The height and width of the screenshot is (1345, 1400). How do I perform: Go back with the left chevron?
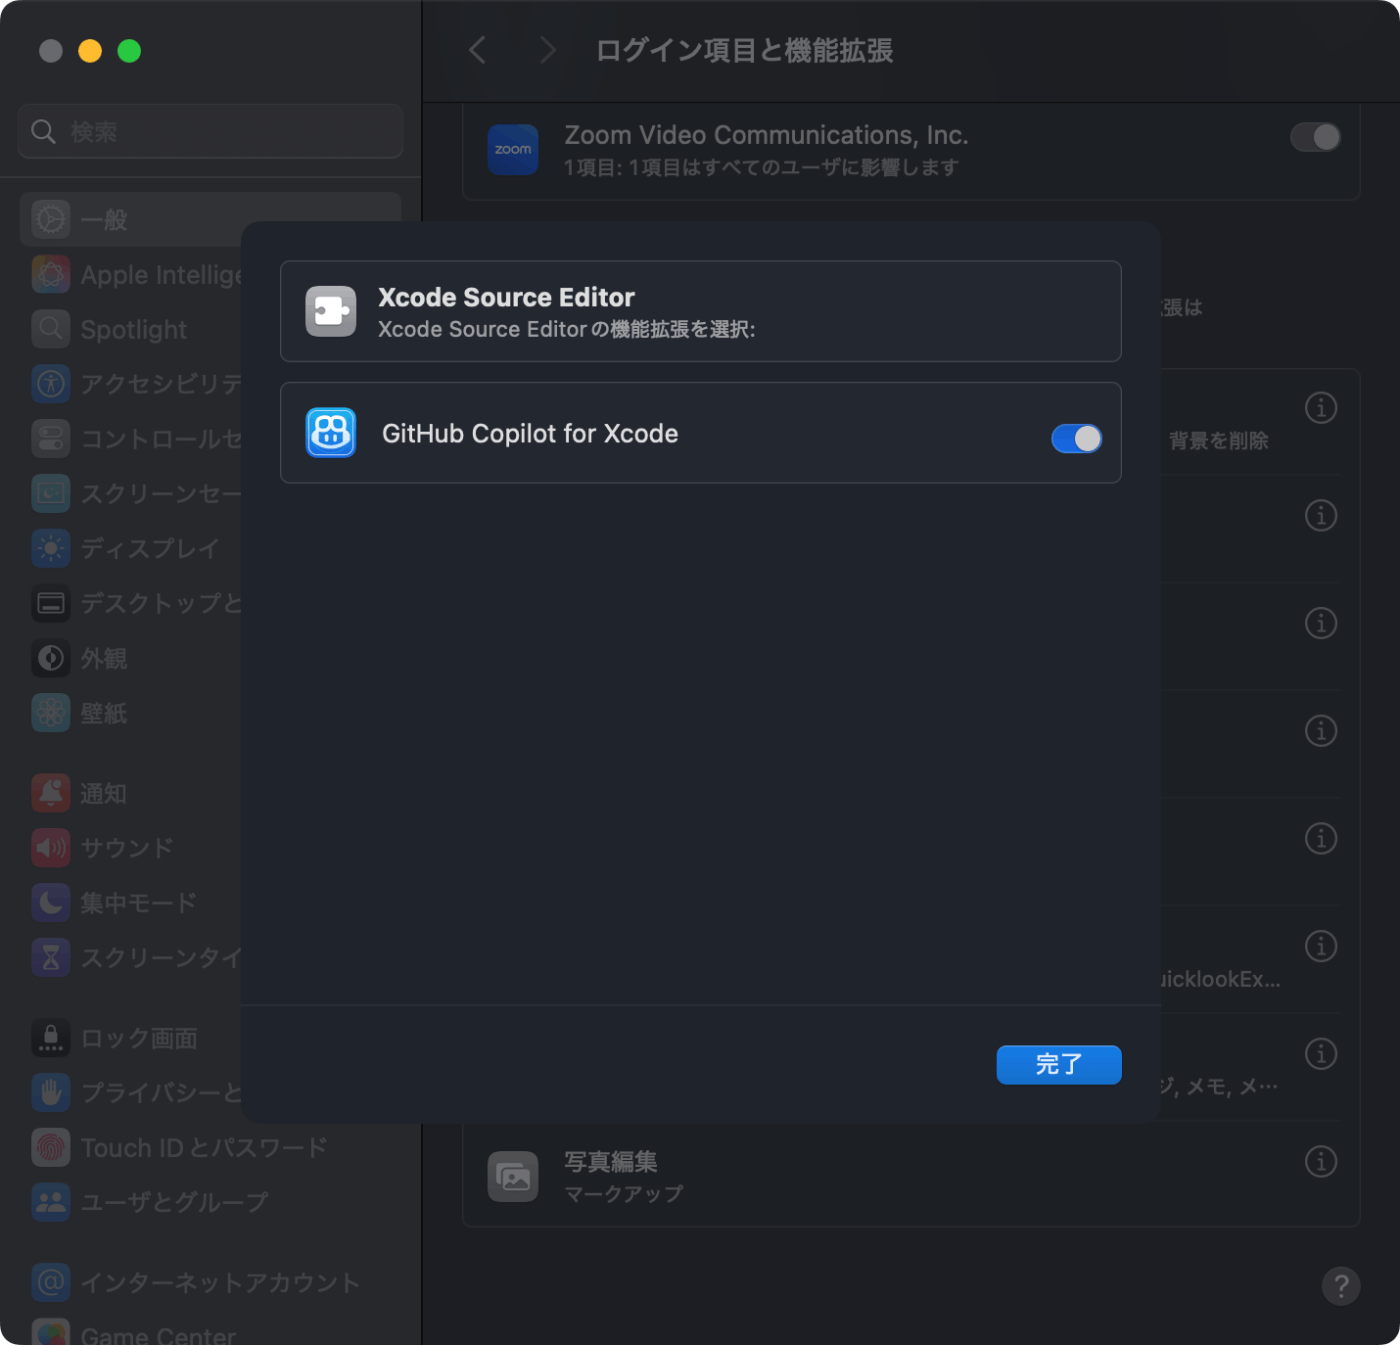click(x=477, y=50)
